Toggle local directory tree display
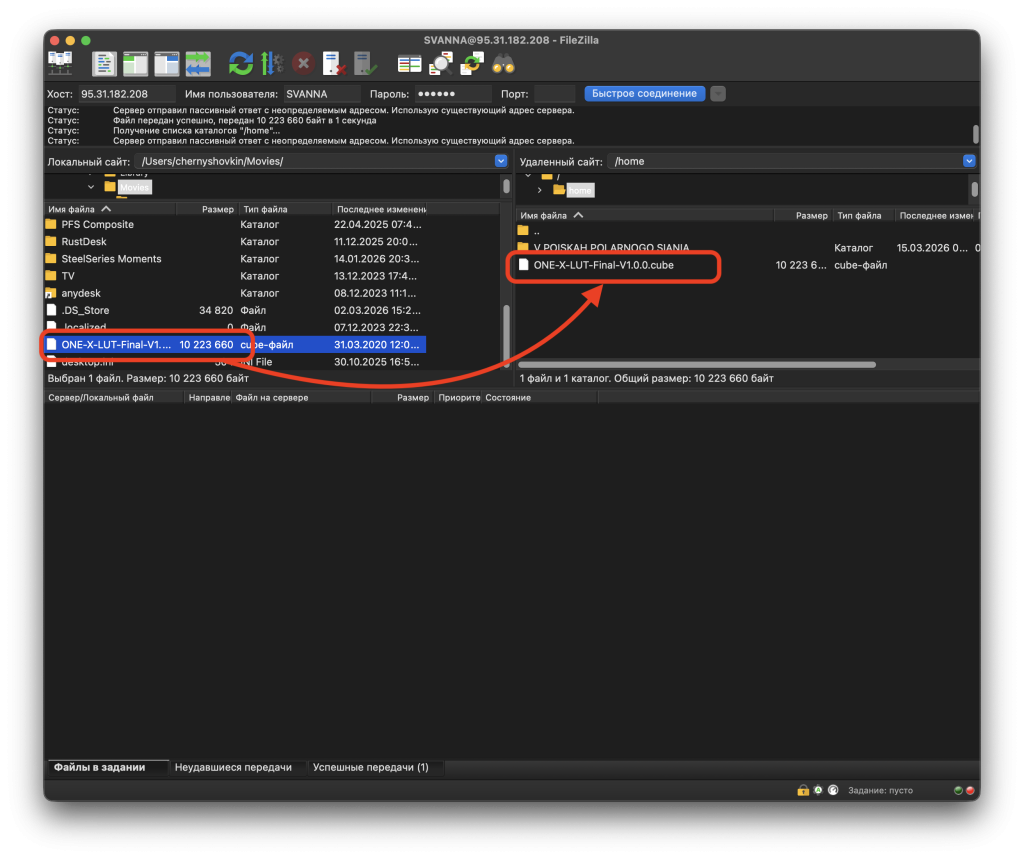Viewport: 1024px width, 859px height. click(x=135, y=64)
